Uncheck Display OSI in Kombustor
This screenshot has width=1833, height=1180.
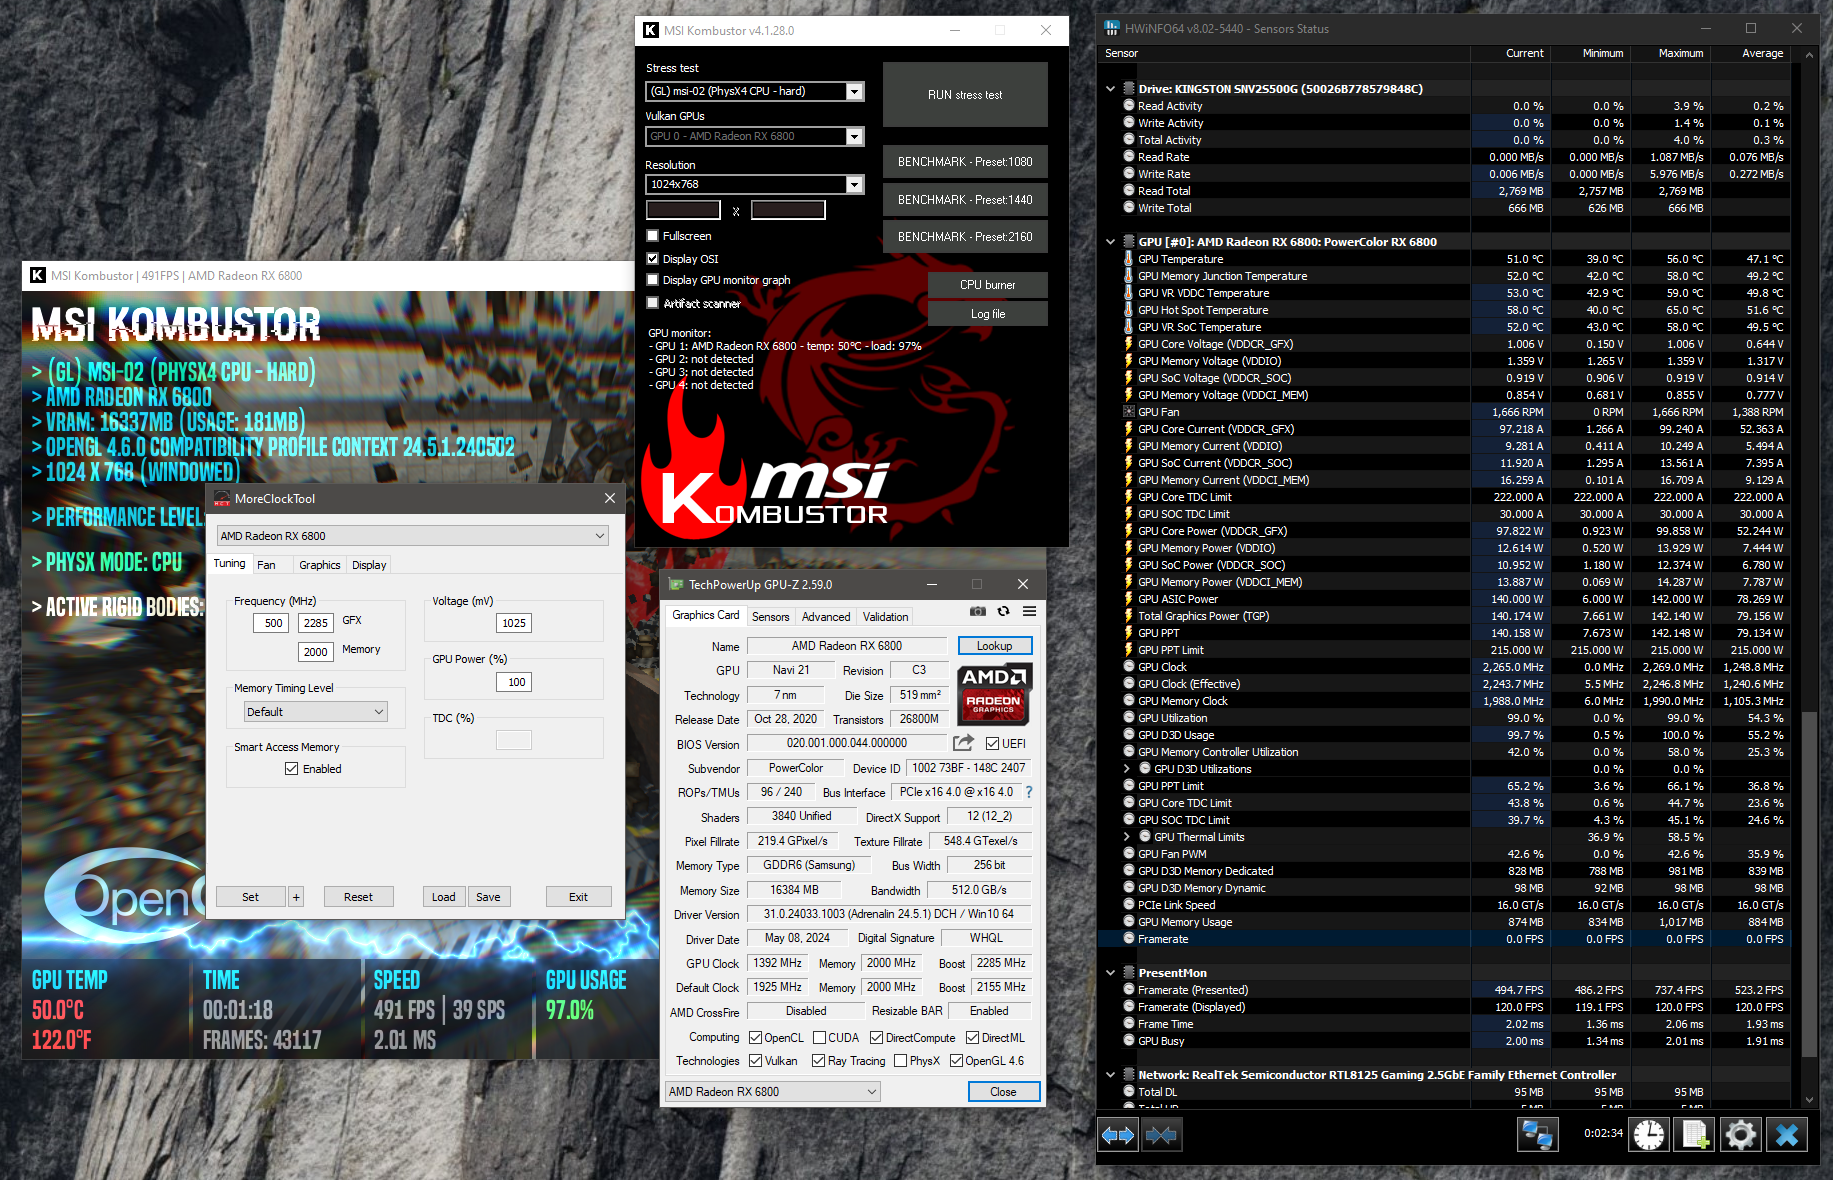pyautogui.click(x=653, y=259)
